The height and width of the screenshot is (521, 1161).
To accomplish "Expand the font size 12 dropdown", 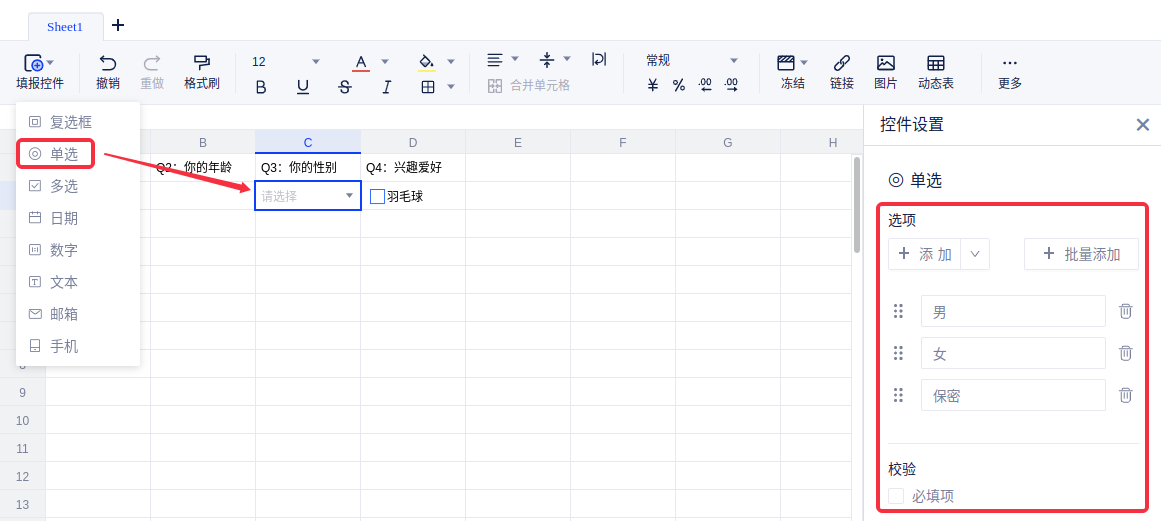I will click(x=316, y=61).
